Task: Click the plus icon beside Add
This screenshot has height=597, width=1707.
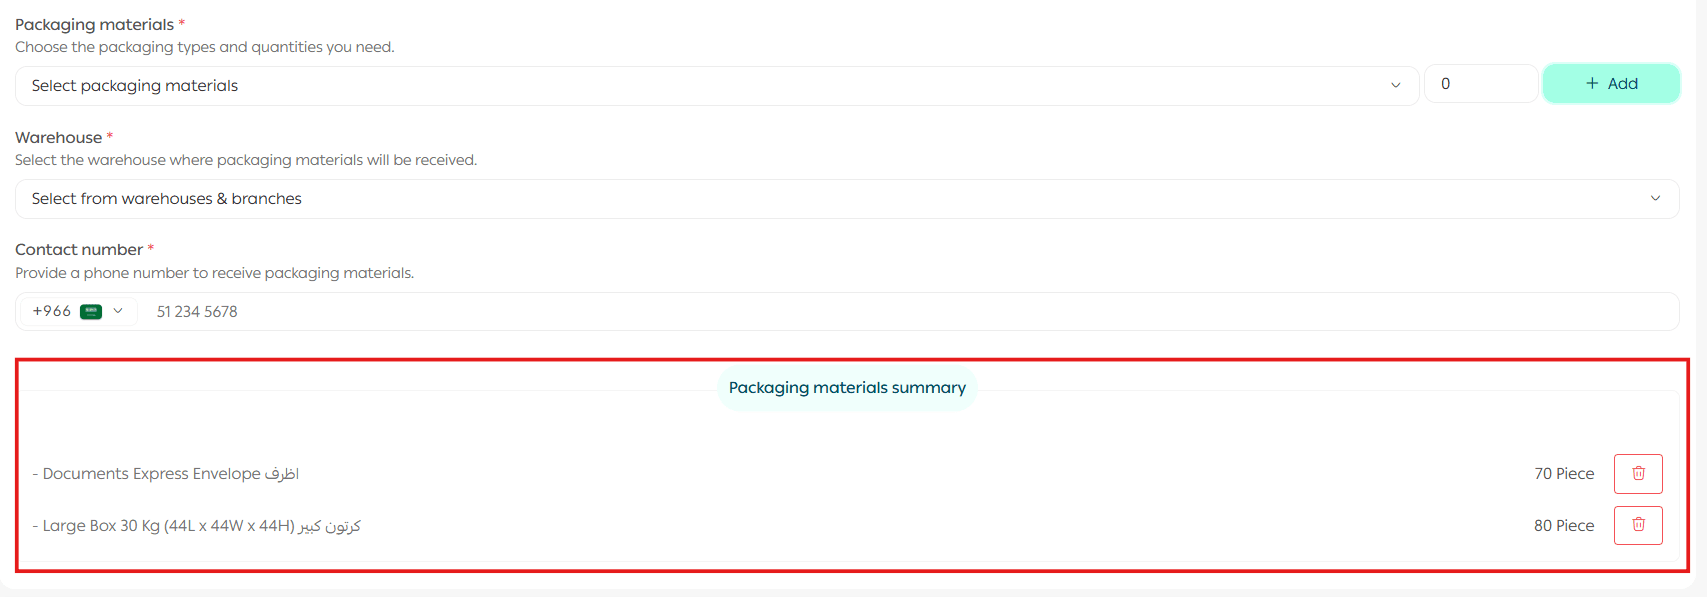Action: 1592,84
